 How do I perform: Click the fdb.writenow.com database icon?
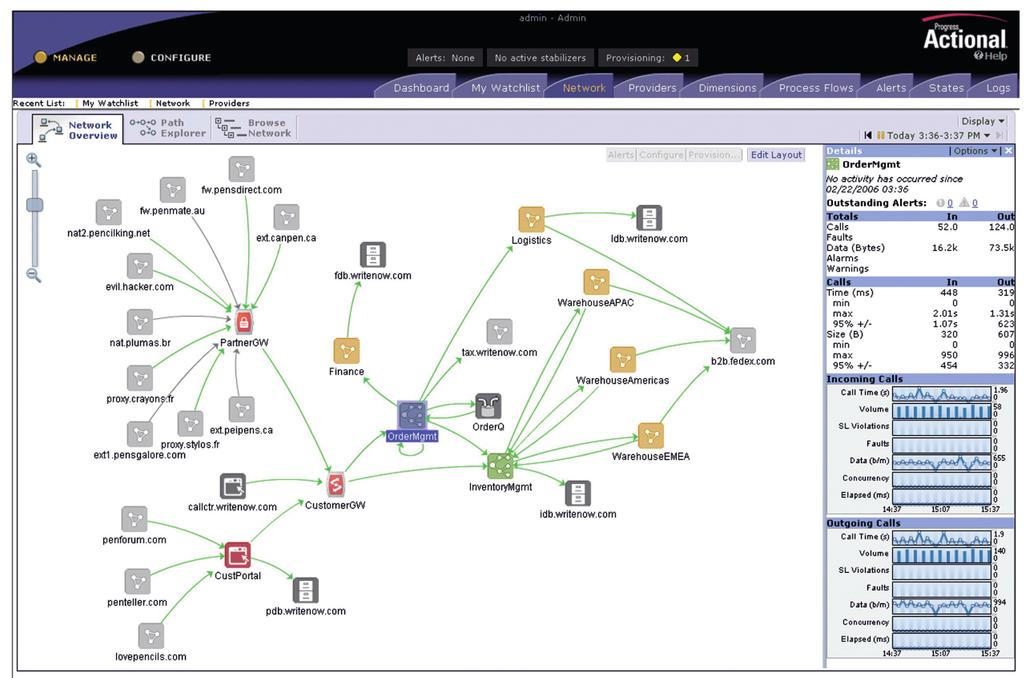[x=373, y=255]
